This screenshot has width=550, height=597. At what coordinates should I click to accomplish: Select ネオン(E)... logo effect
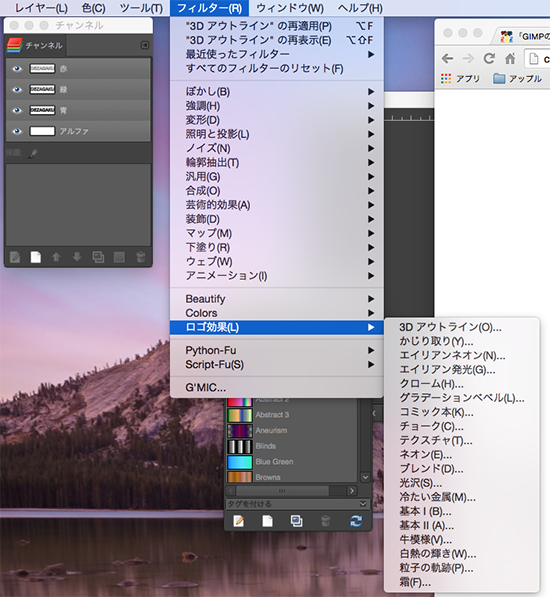pos(462,455)
